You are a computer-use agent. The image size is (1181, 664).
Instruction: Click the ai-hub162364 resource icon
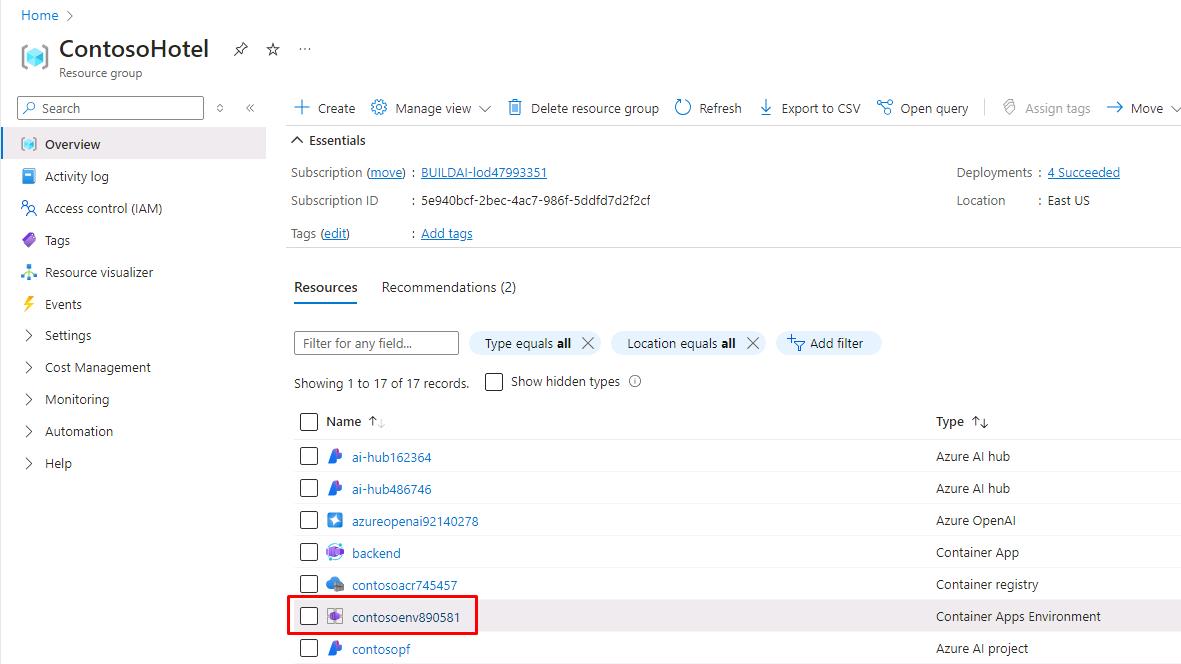[335, 456]
